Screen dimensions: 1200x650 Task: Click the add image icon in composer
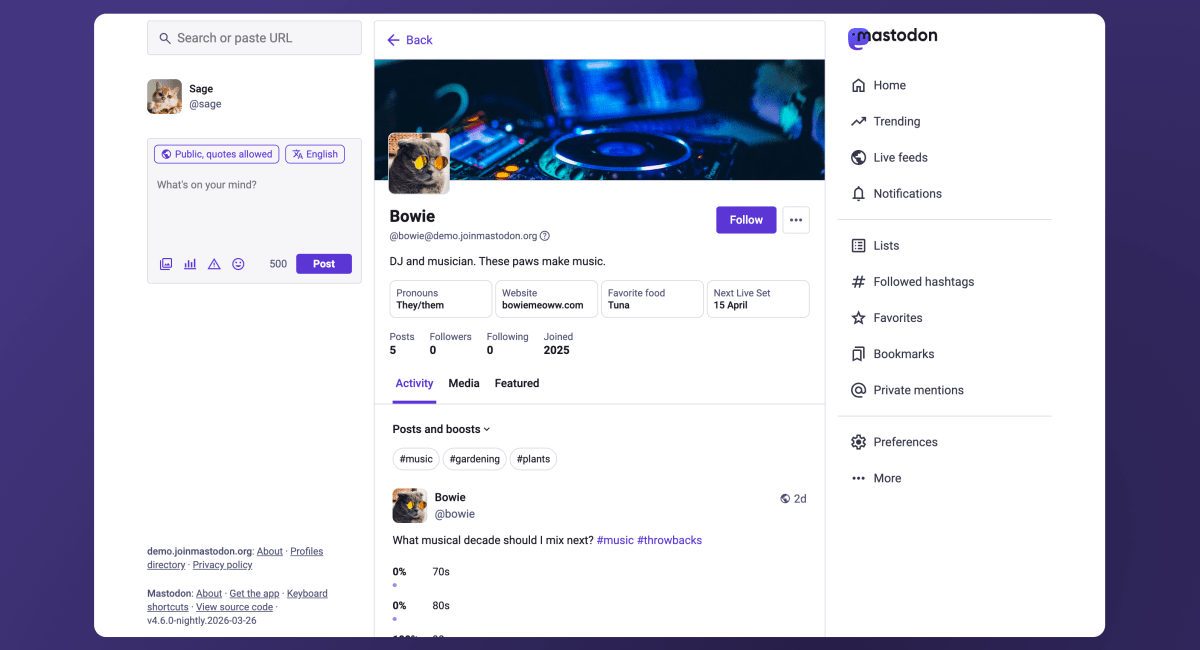[166, 264]
